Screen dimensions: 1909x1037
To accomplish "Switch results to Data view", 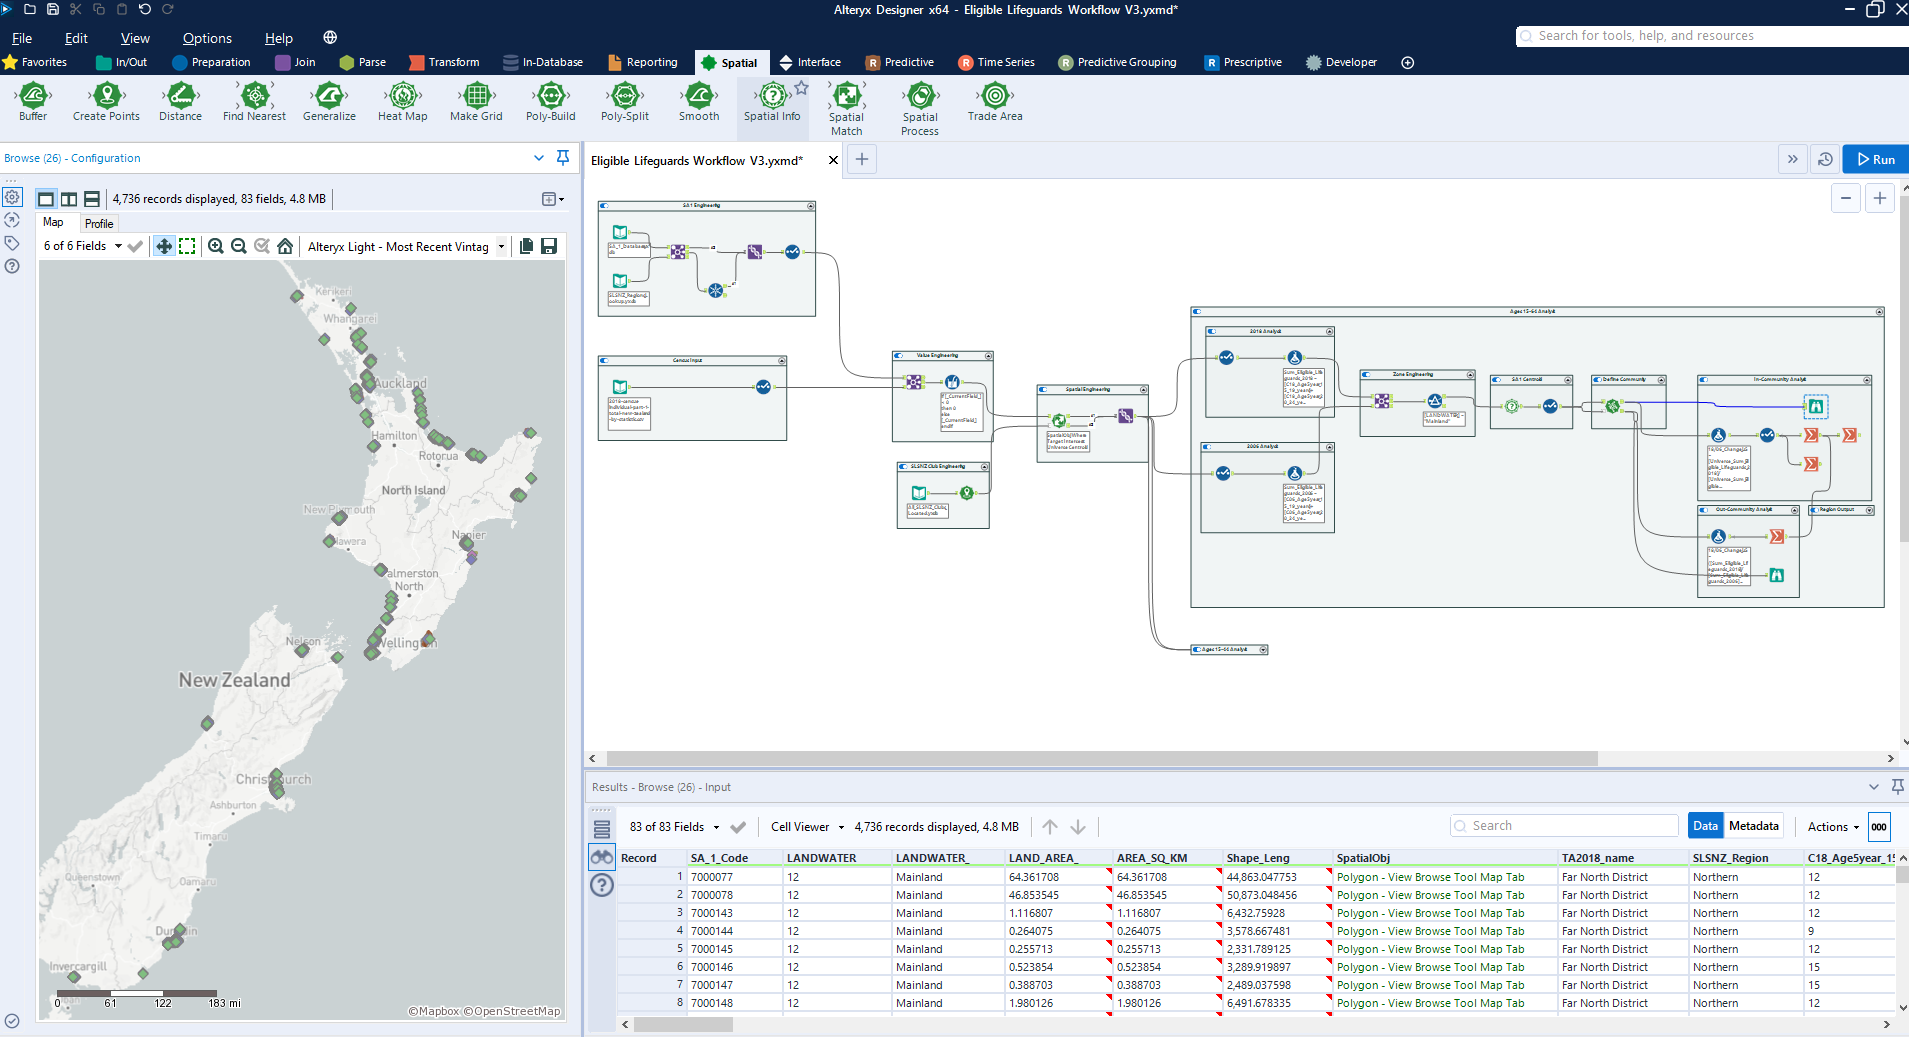I will tap(1705, 826).
